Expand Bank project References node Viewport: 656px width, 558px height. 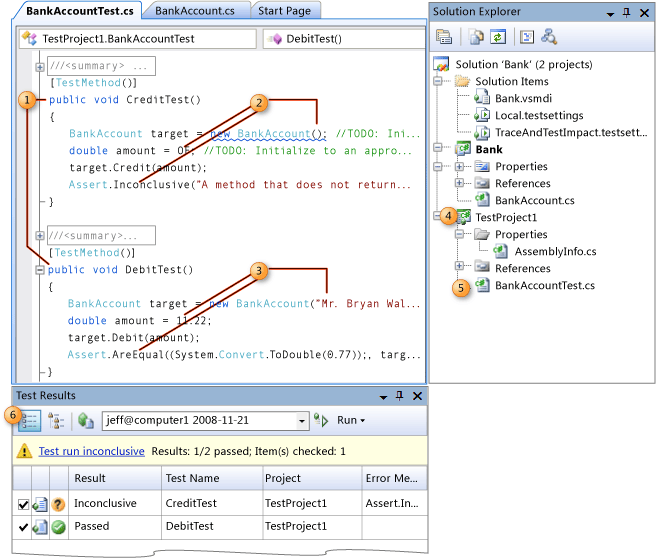coord(459,183)
